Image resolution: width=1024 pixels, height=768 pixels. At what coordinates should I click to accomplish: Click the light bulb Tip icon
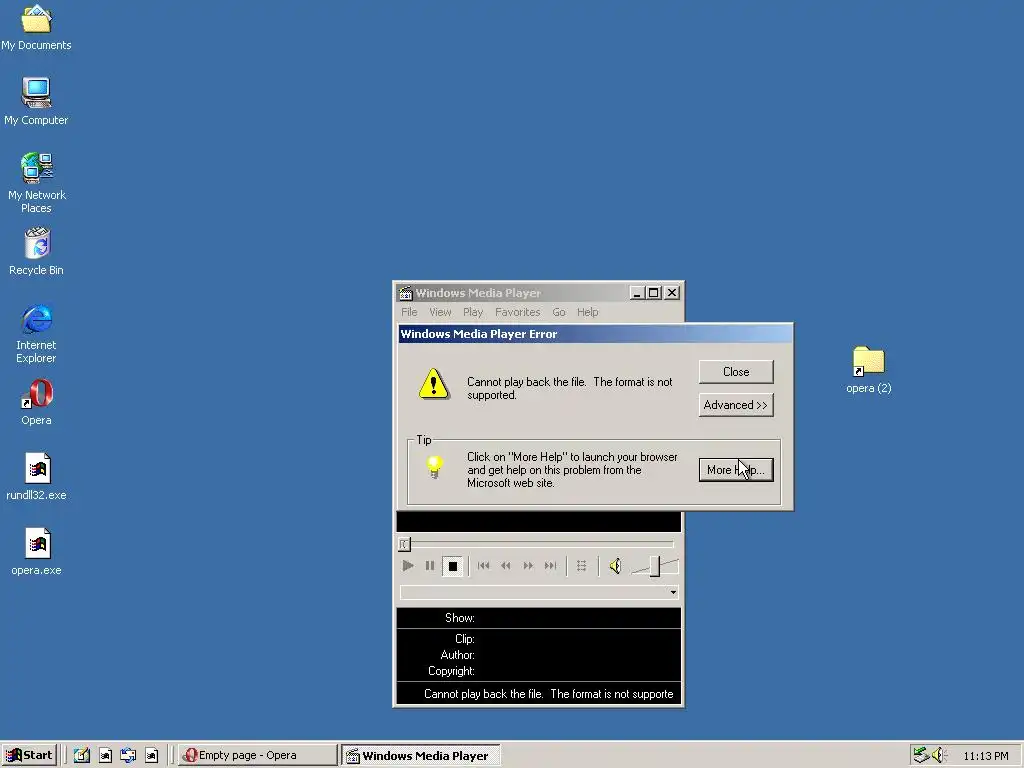pos(435,466)
